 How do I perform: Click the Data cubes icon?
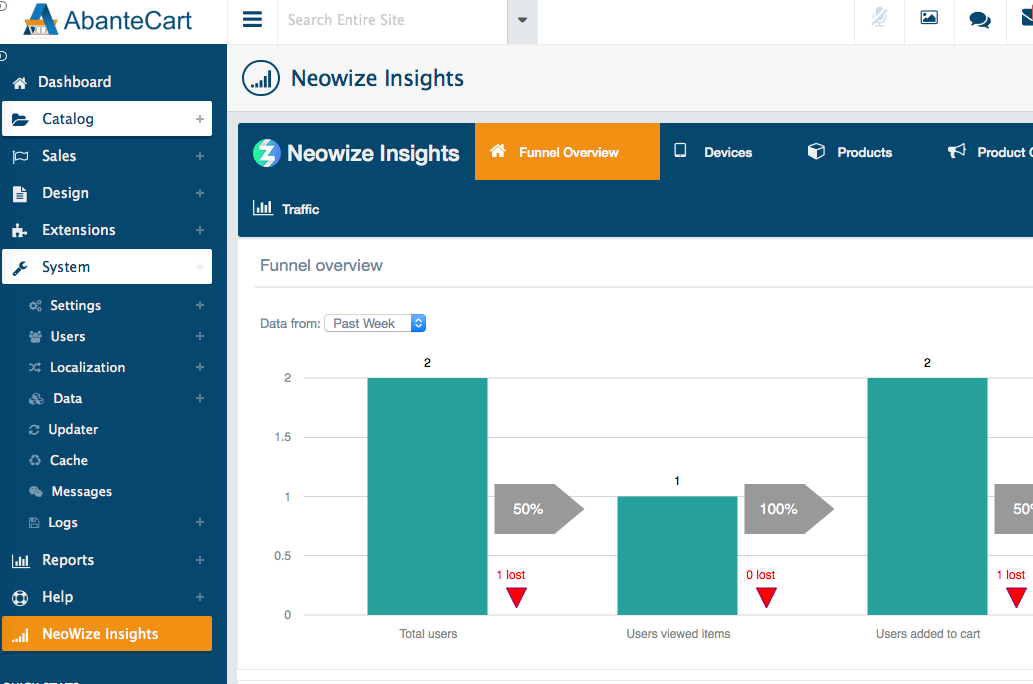pos(36,399)
